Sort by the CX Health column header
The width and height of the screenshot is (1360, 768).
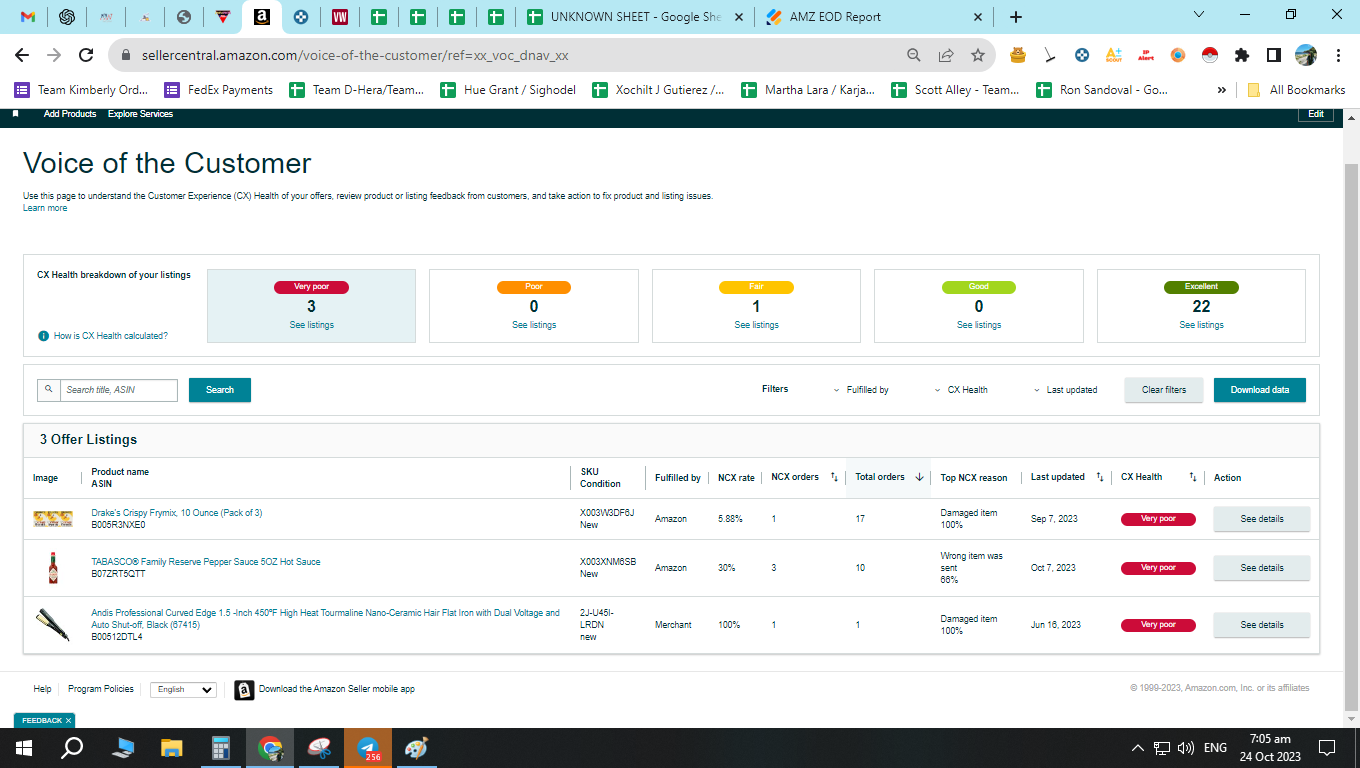(1192, 477)
